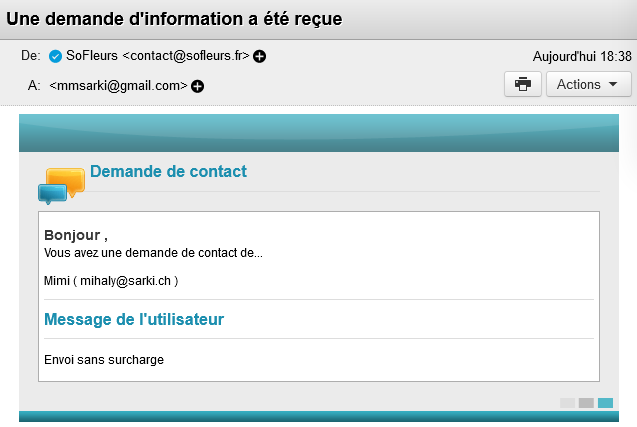Select the sender address contact@sofleurs.fr

pos(186,56)
